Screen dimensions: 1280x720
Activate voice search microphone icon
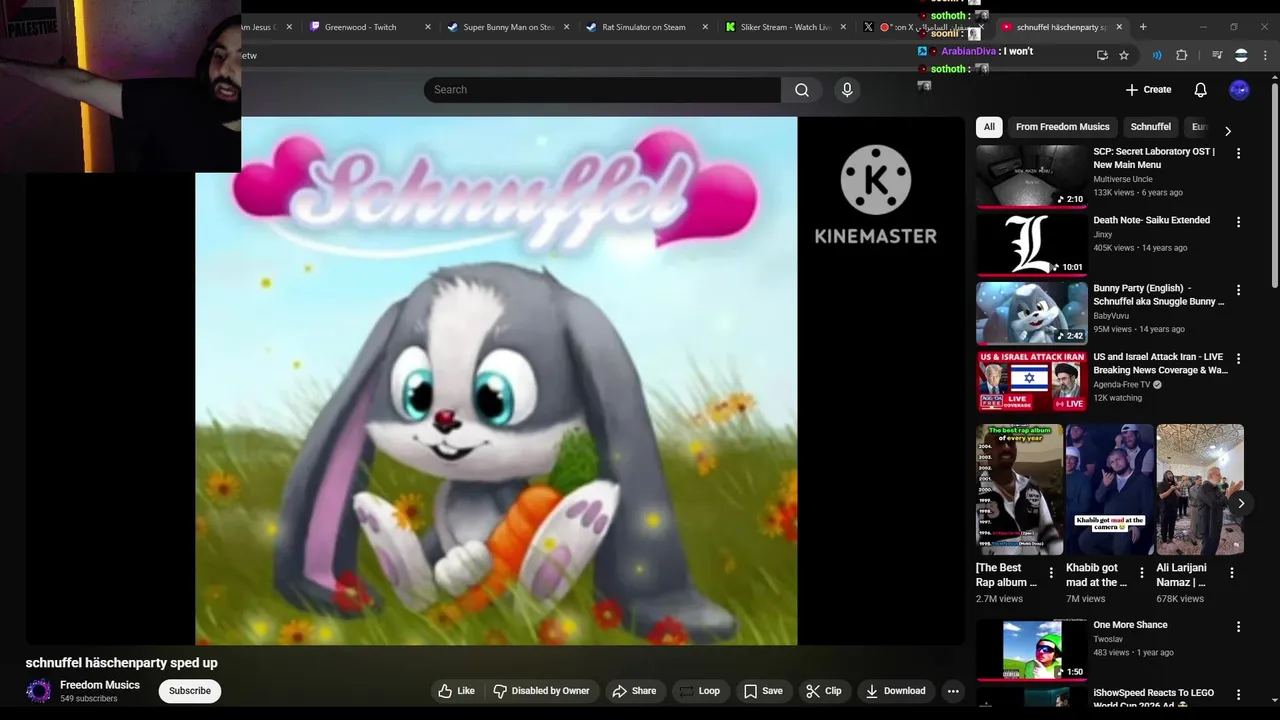pyautogui.click(x=847, y=90)
